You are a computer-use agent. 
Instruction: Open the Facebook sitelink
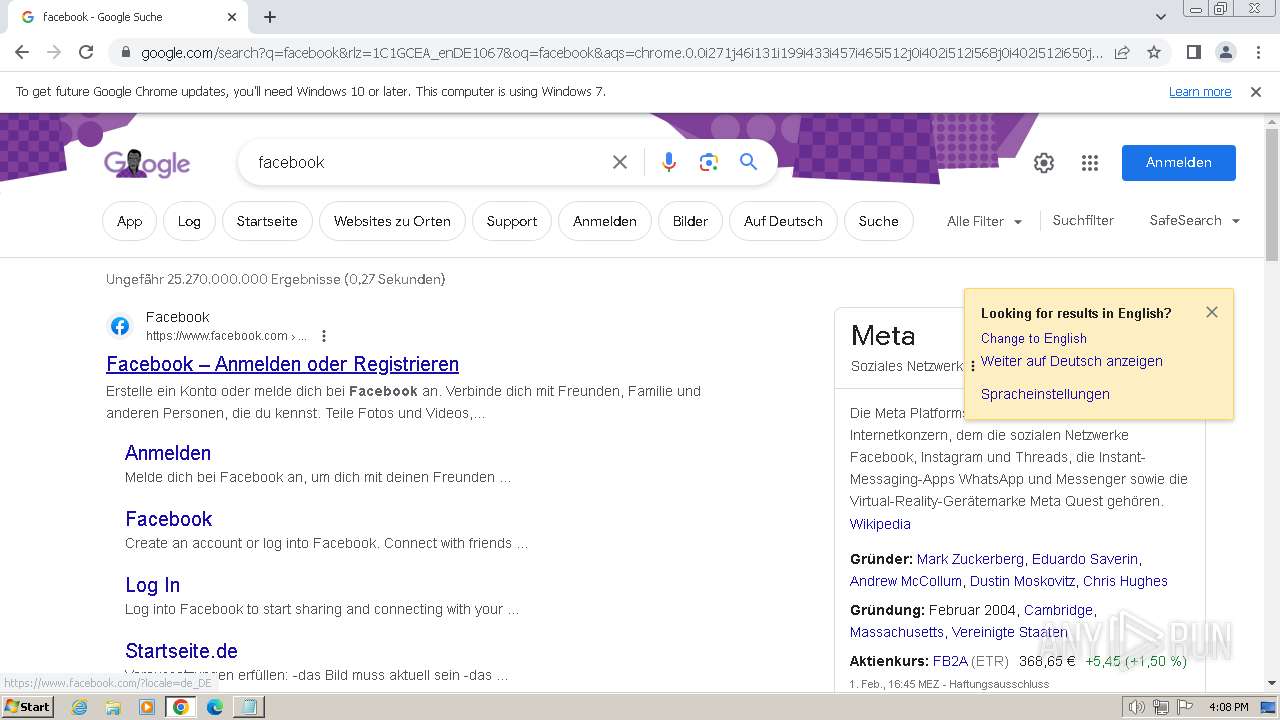[x=169, y=519]
